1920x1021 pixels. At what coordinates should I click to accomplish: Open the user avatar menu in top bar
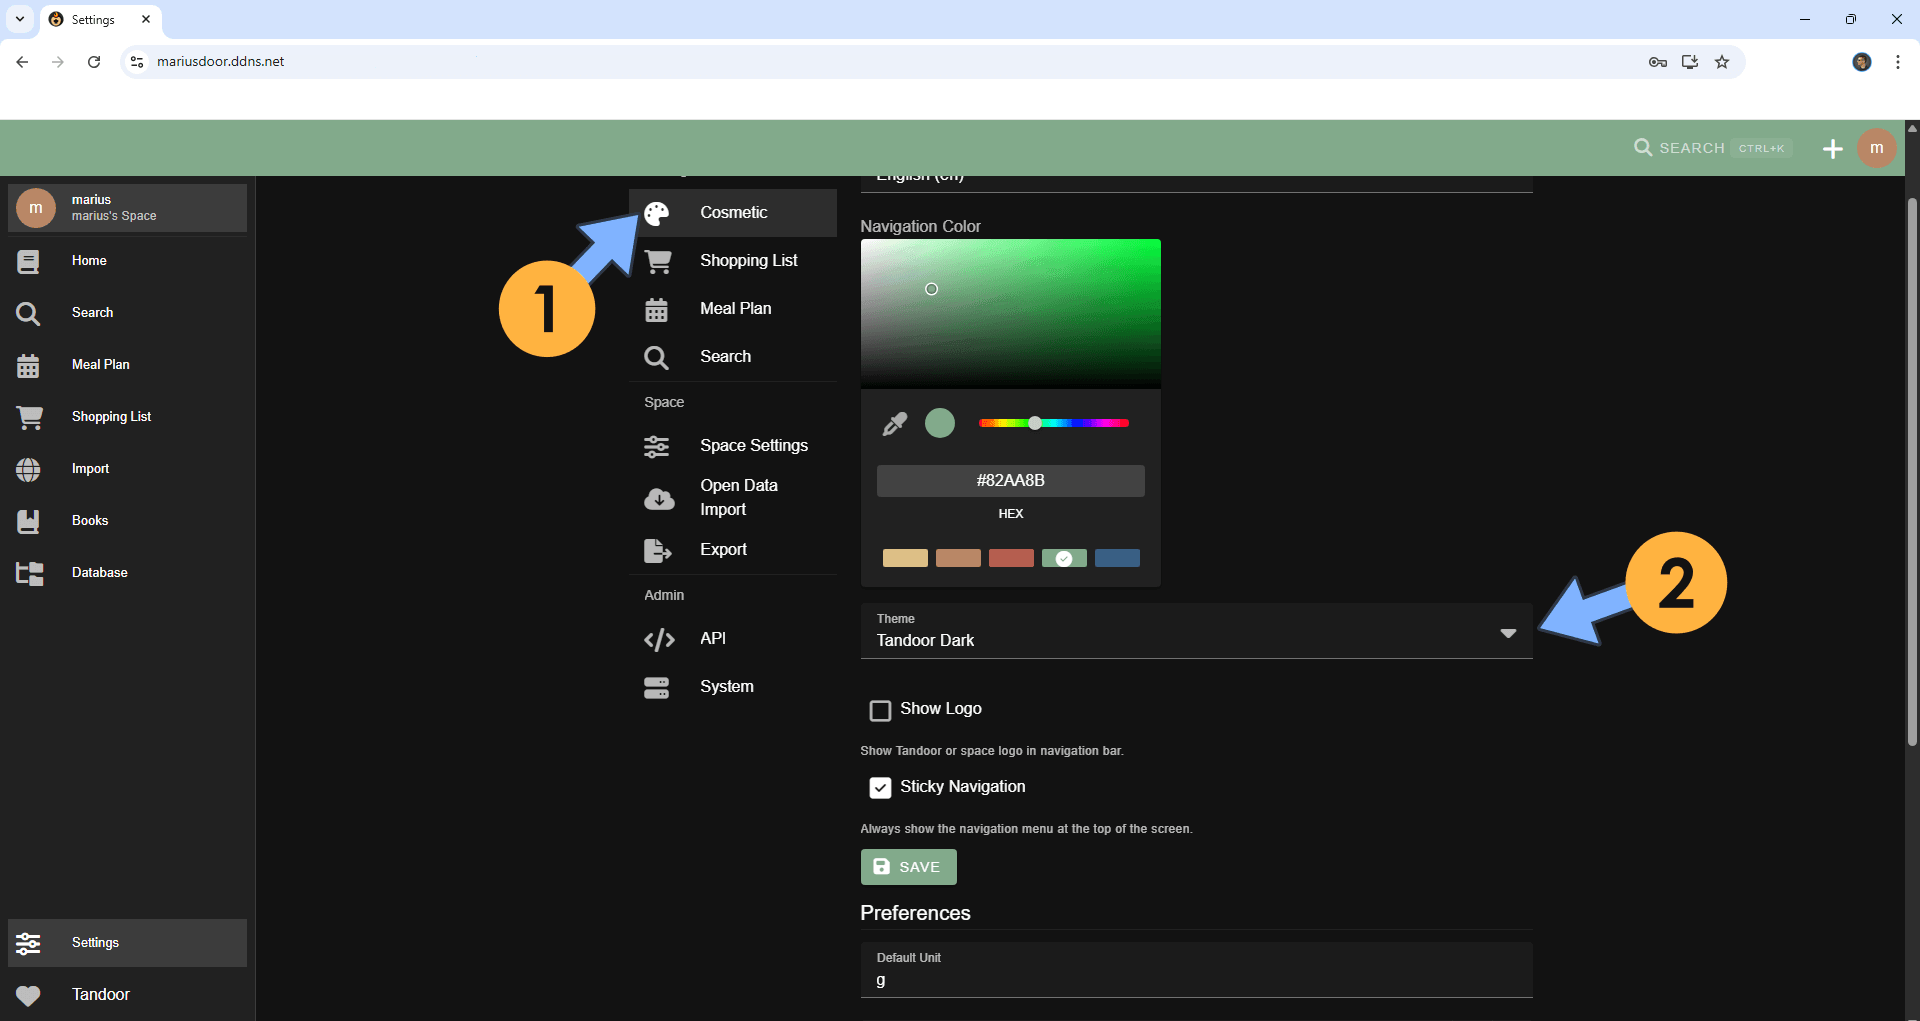click(1876, 149)
